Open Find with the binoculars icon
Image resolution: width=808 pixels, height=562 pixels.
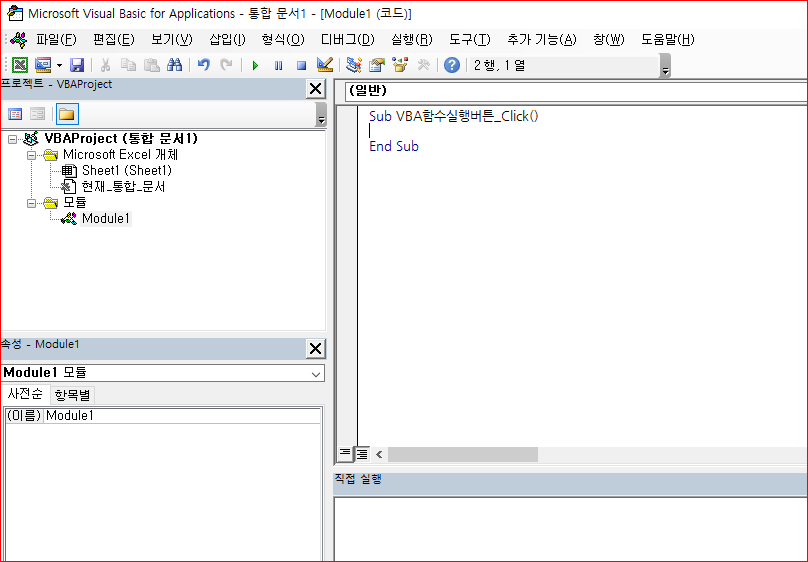tap(174, 65)
